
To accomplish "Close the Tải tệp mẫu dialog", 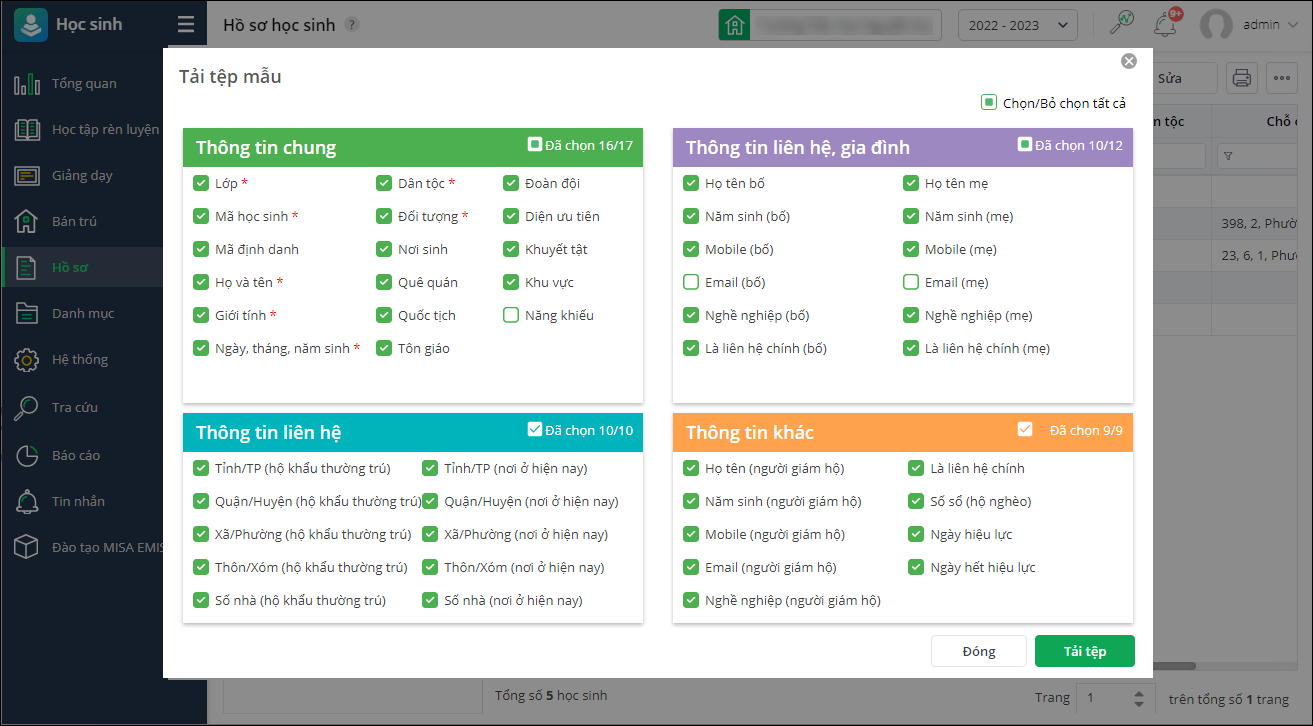I will (x=1129, y=61).
